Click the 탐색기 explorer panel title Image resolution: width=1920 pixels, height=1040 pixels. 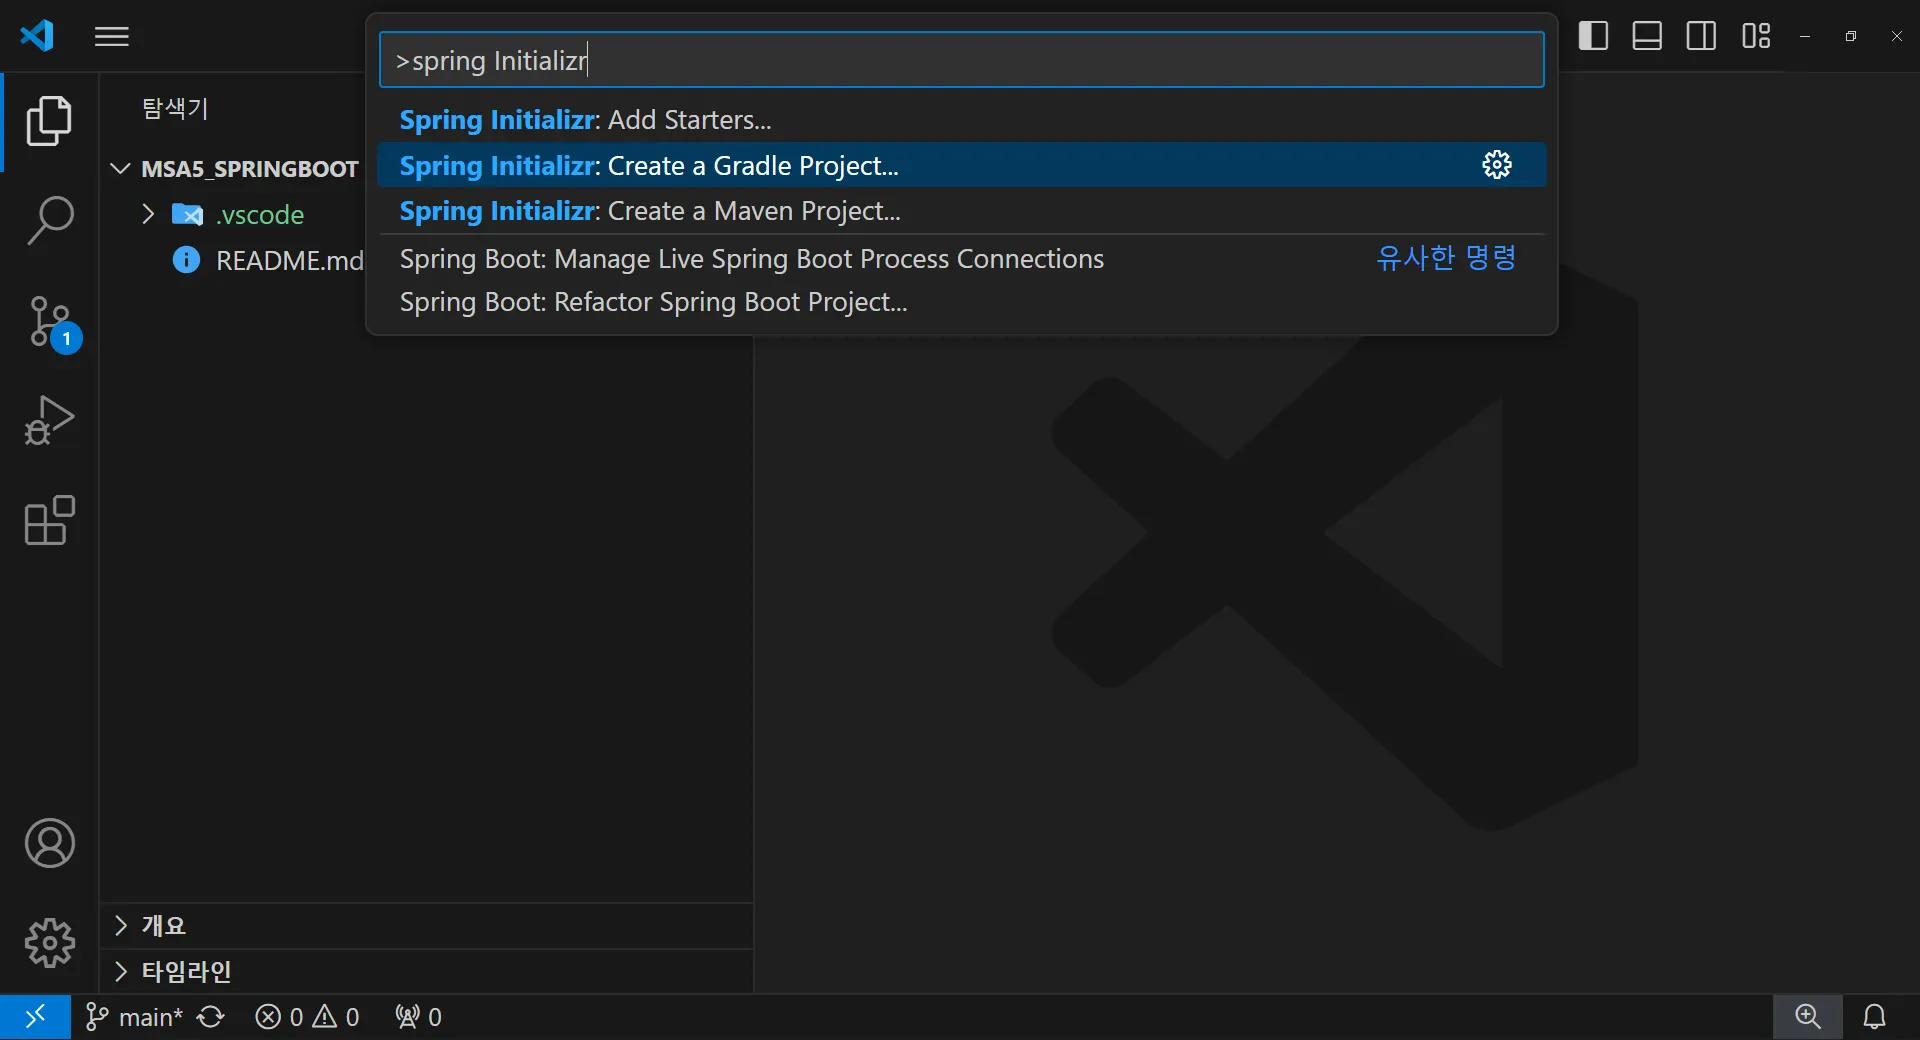point(176,108)
